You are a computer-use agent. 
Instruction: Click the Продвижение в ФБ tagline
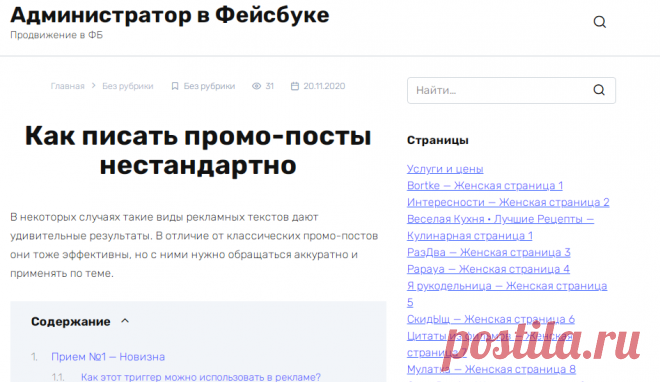coord(56,35)
